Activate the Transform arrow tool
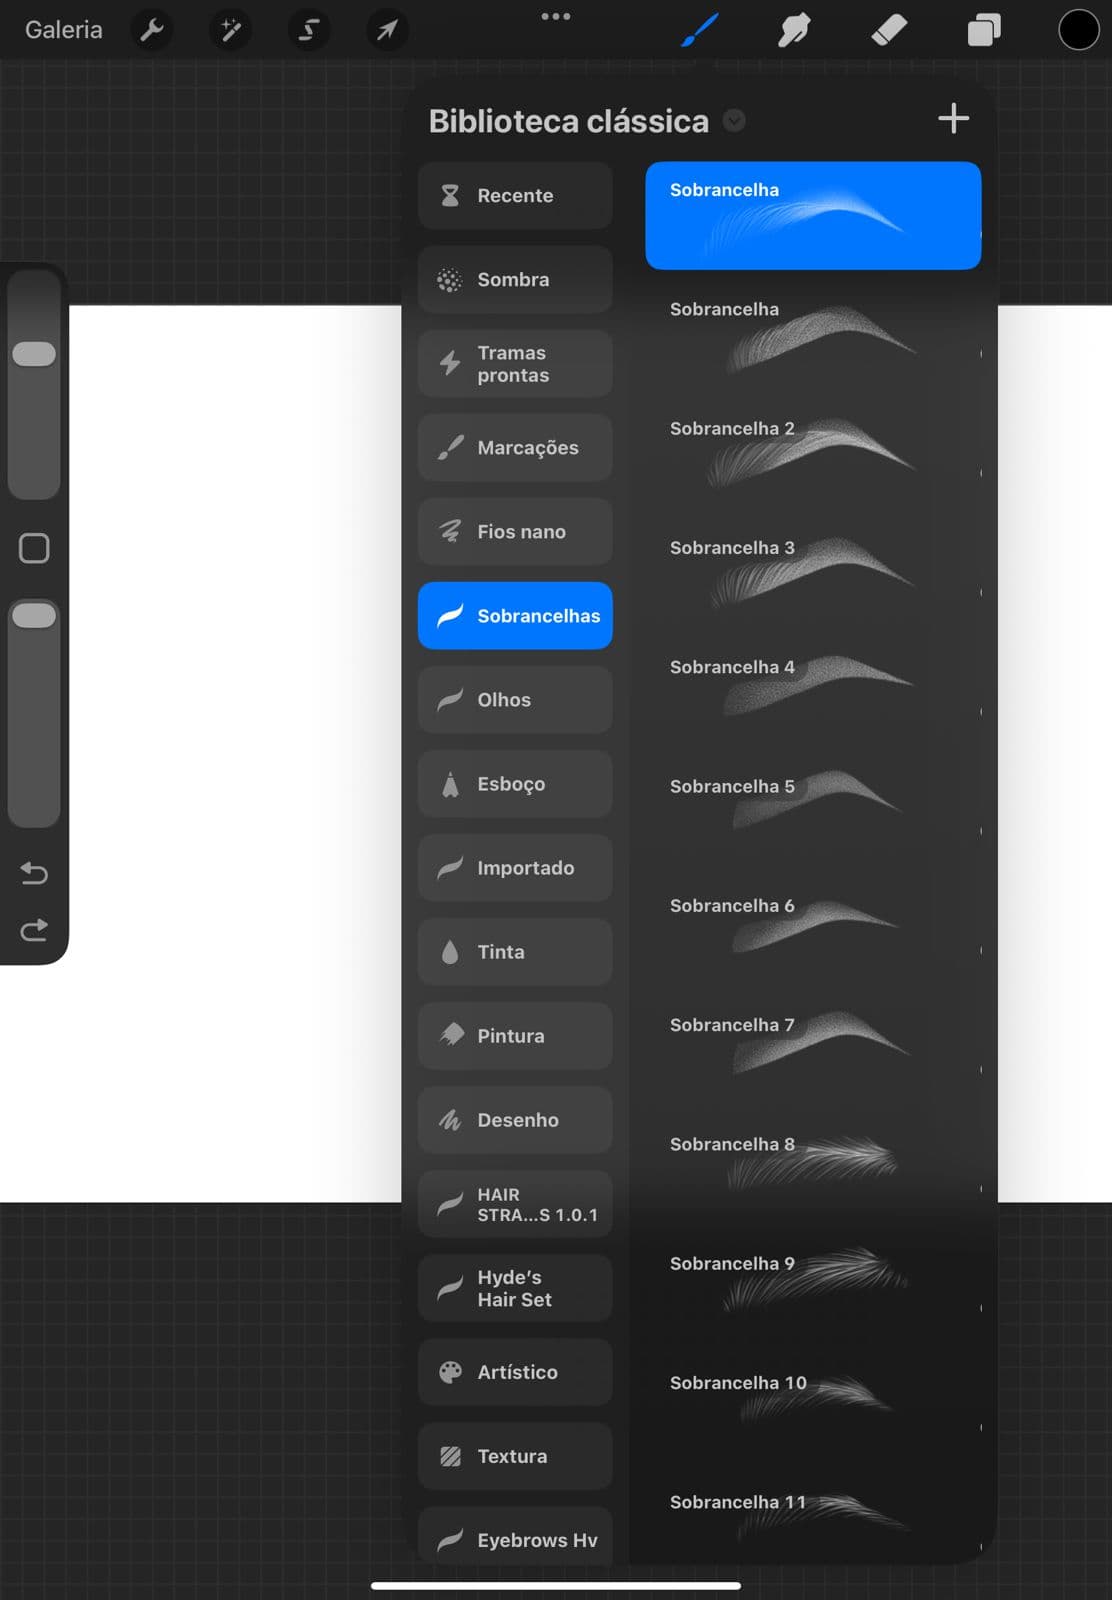This screenshot has width=1112, height=1600. 386,30
